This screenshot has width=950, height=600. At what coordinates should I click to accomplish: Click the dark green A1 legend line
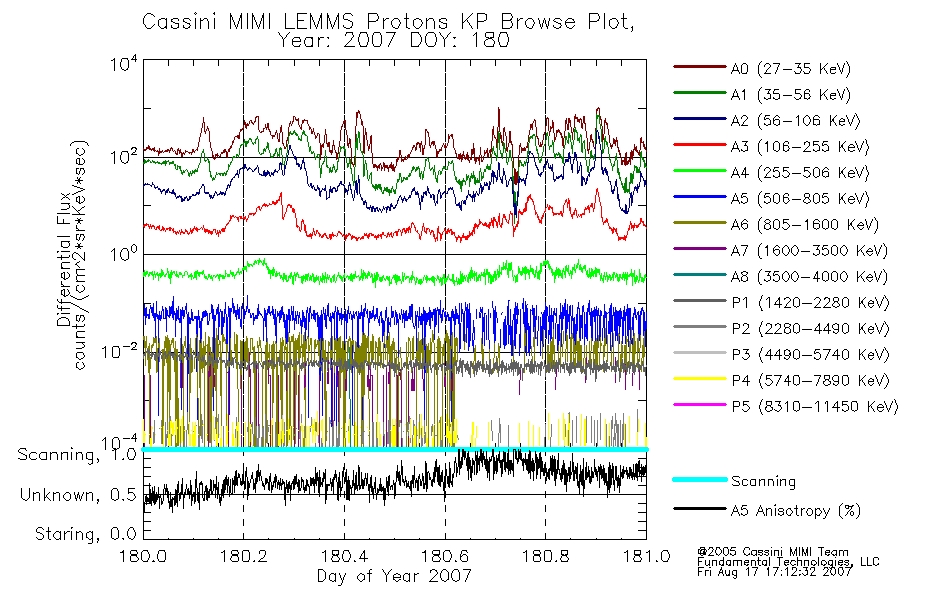[700, 93]
